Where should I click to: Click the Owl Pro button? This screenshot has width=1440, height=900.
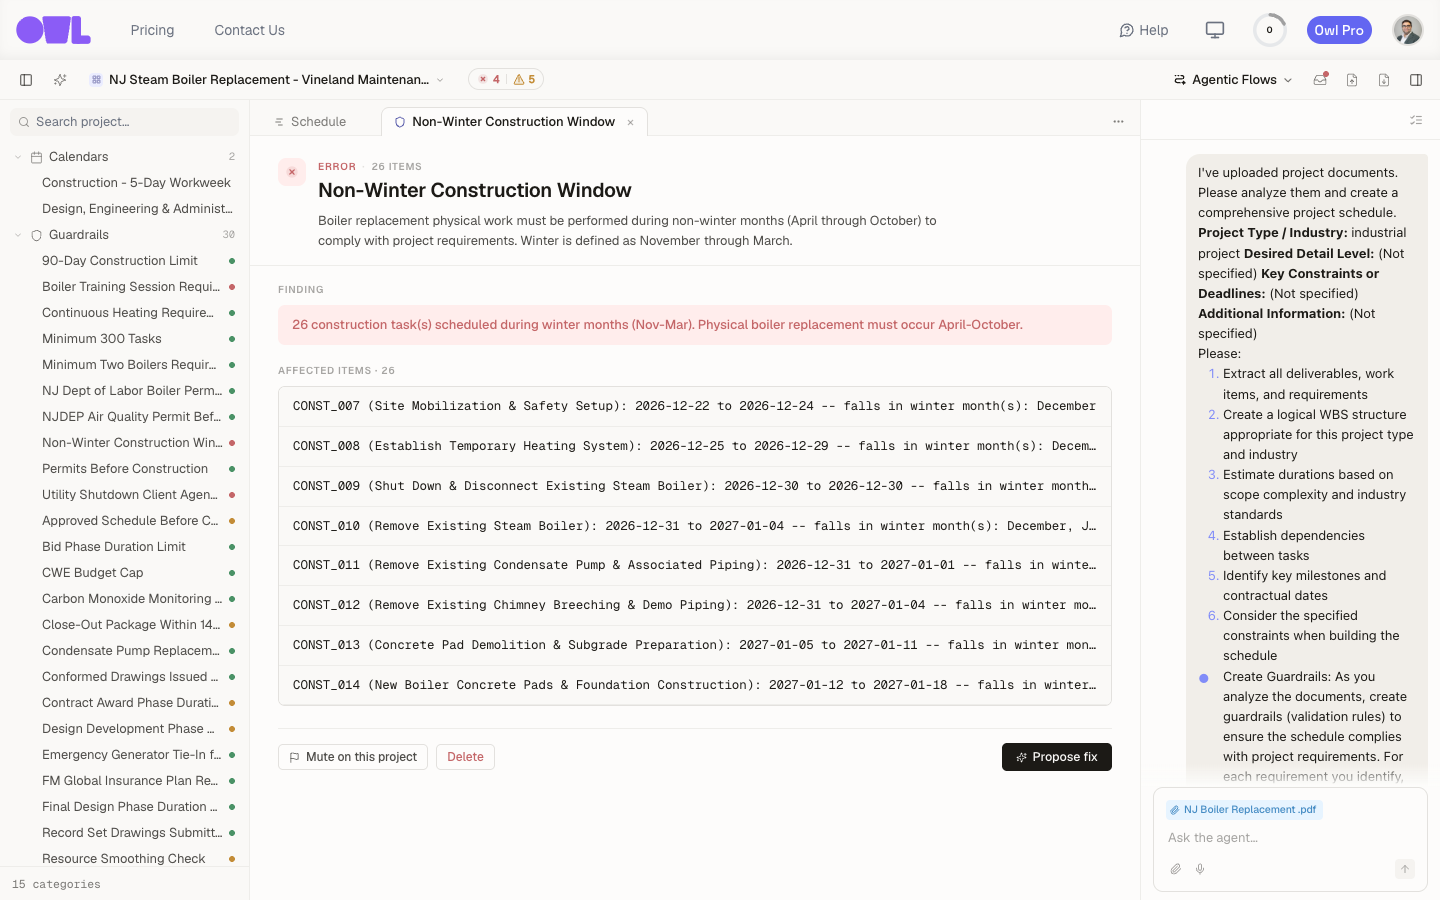point(1339,30)
